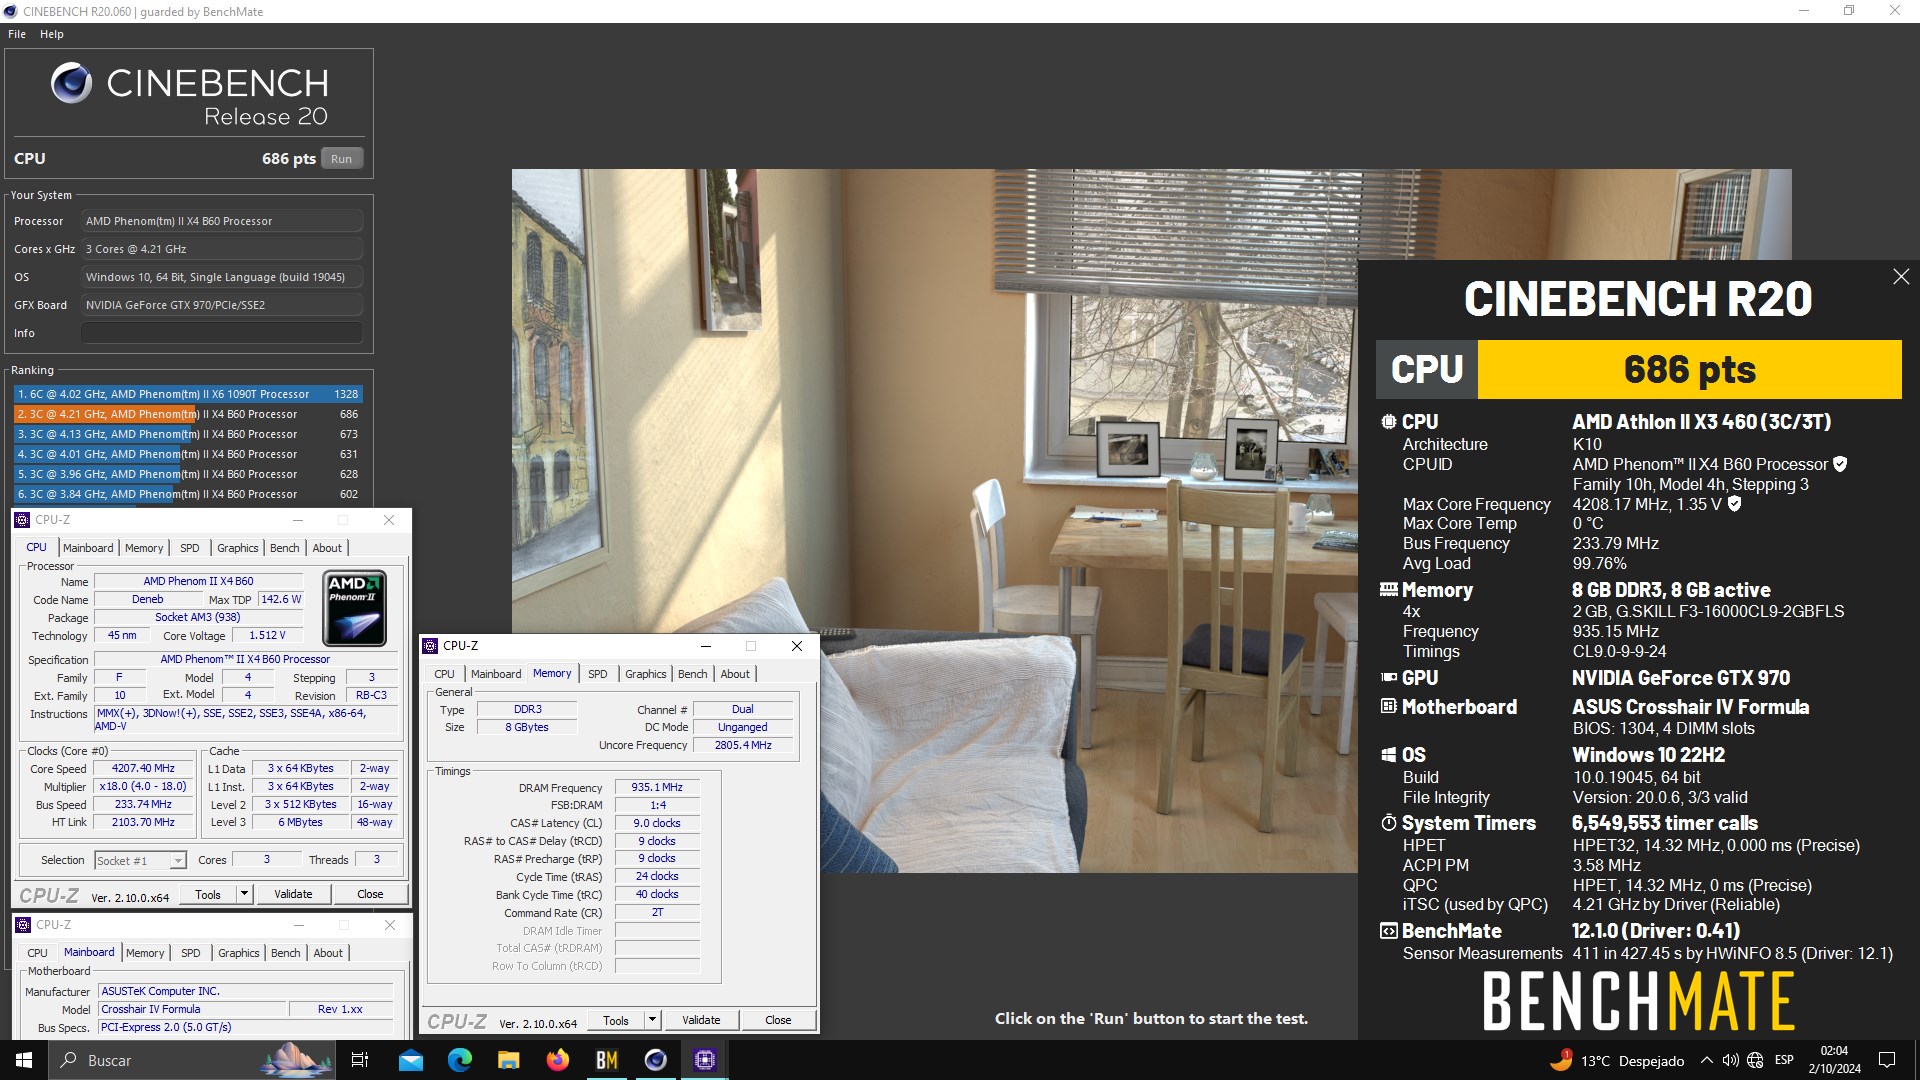The width and height of the screenshot is (1920, 1080).
Task: Click Validate in CPU-Z CPU window
Action: pyautogui.click(x=293, y=894)
